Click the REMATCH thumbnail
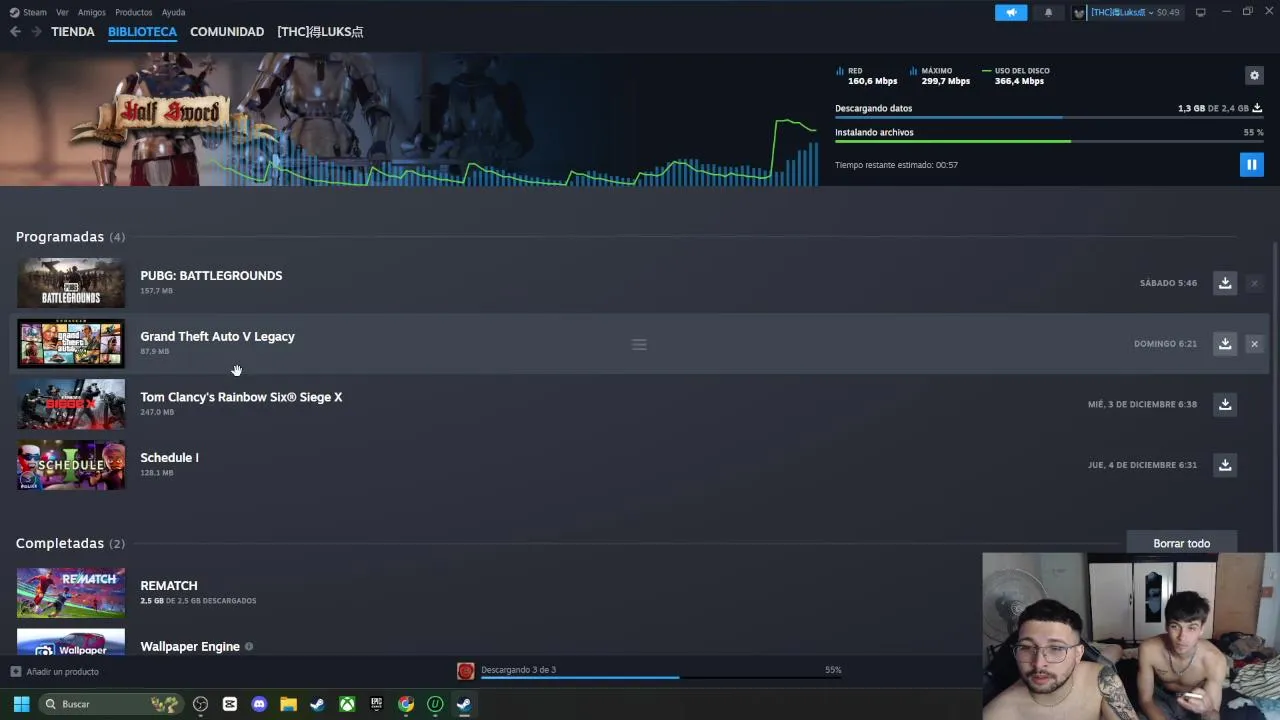Viewport: 1280px width, 720px height. click(x=71, y=593)
